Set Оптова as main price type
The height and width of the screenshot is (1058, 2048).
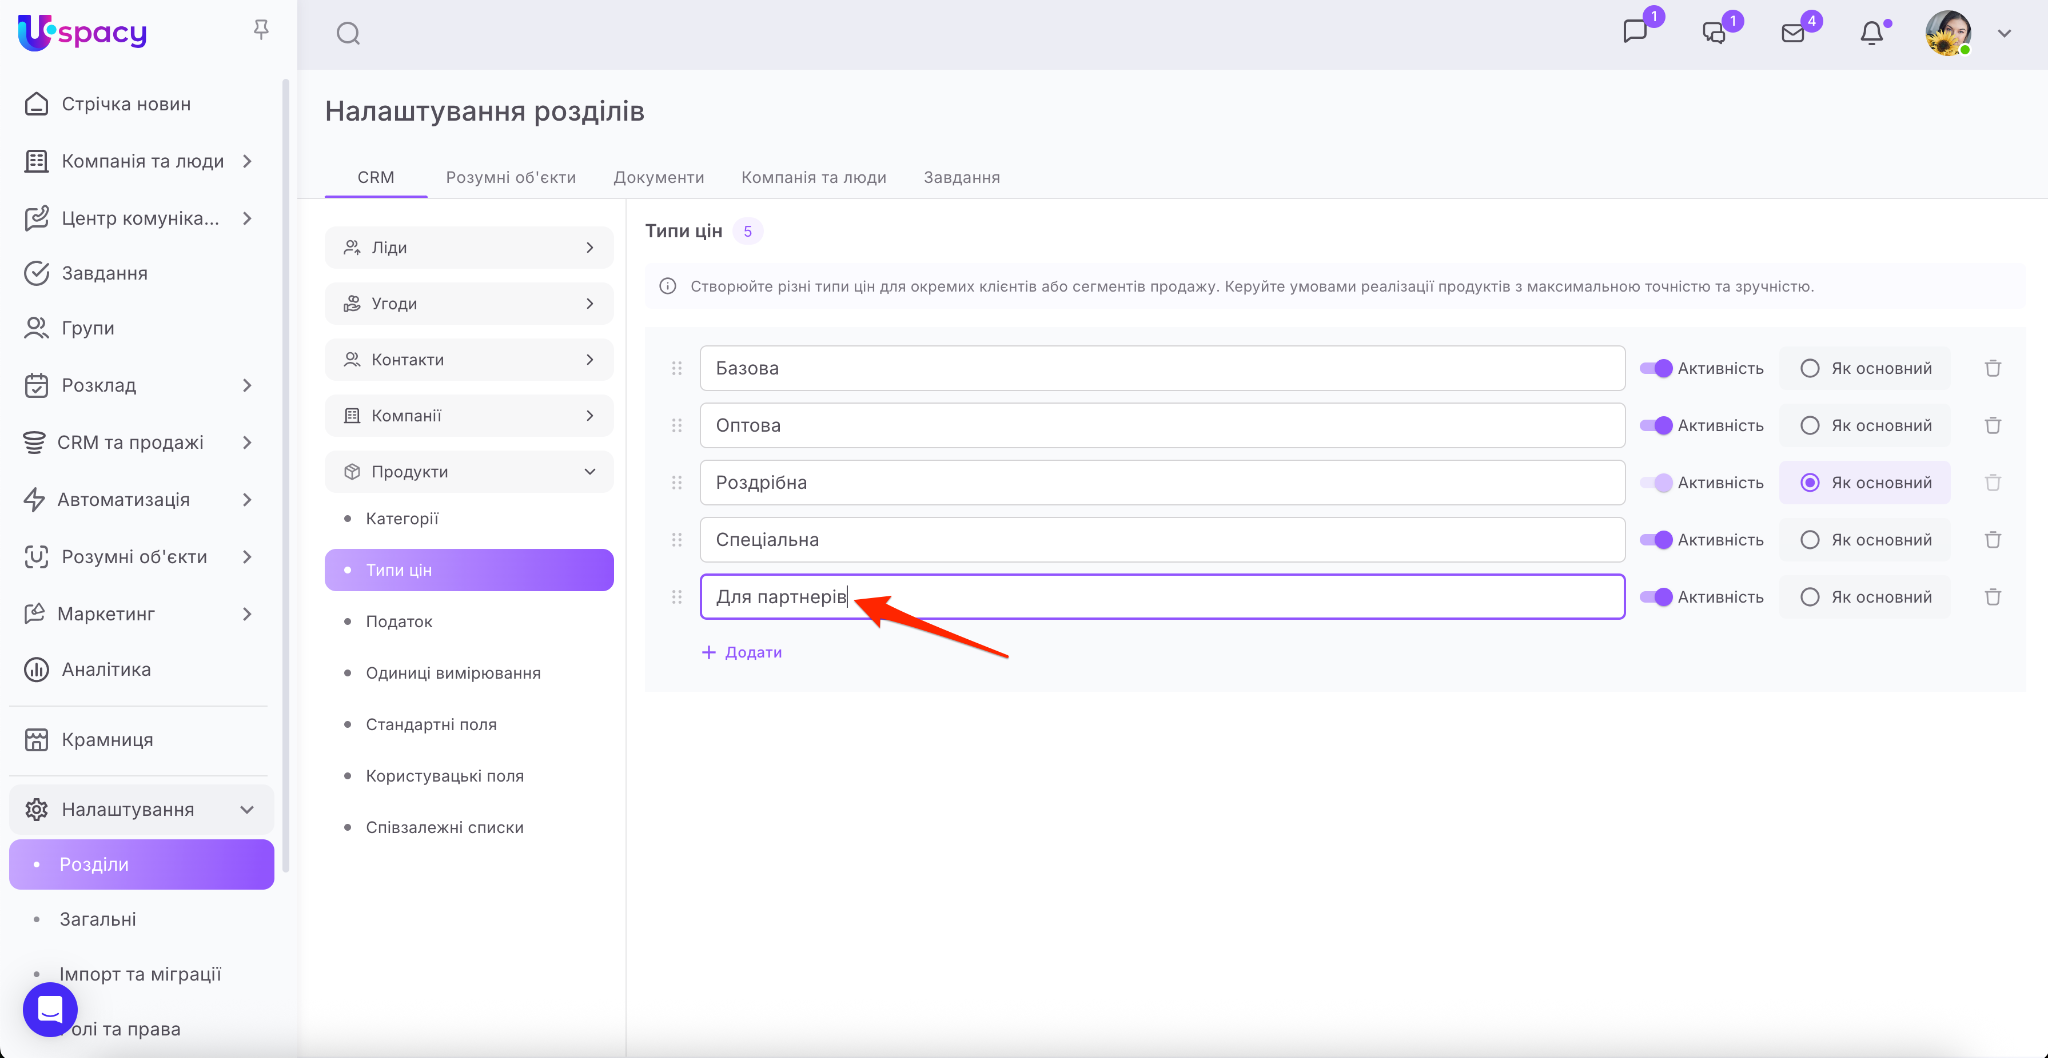tap(1809, 426)
